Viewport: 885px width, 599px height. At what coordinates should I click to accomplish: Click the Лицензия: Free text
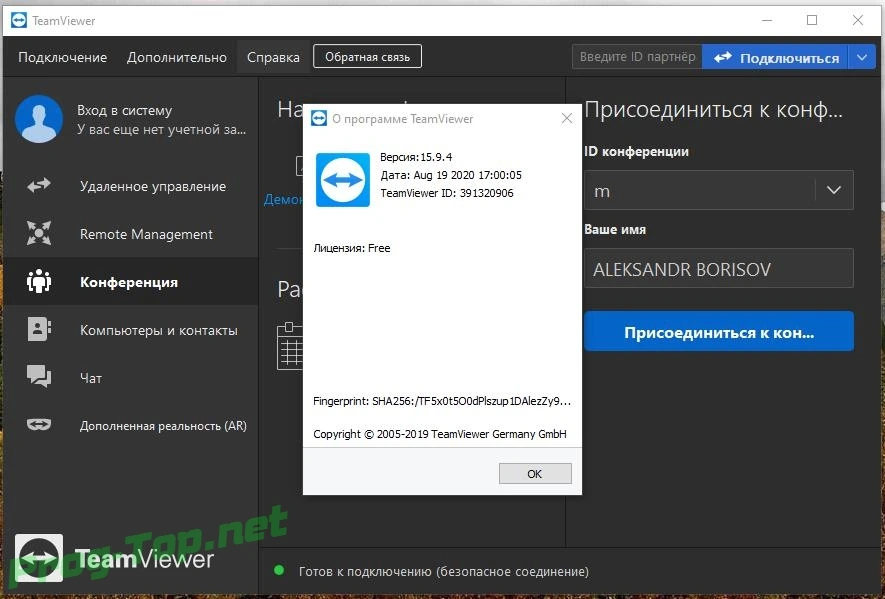[x=352, y=248]
